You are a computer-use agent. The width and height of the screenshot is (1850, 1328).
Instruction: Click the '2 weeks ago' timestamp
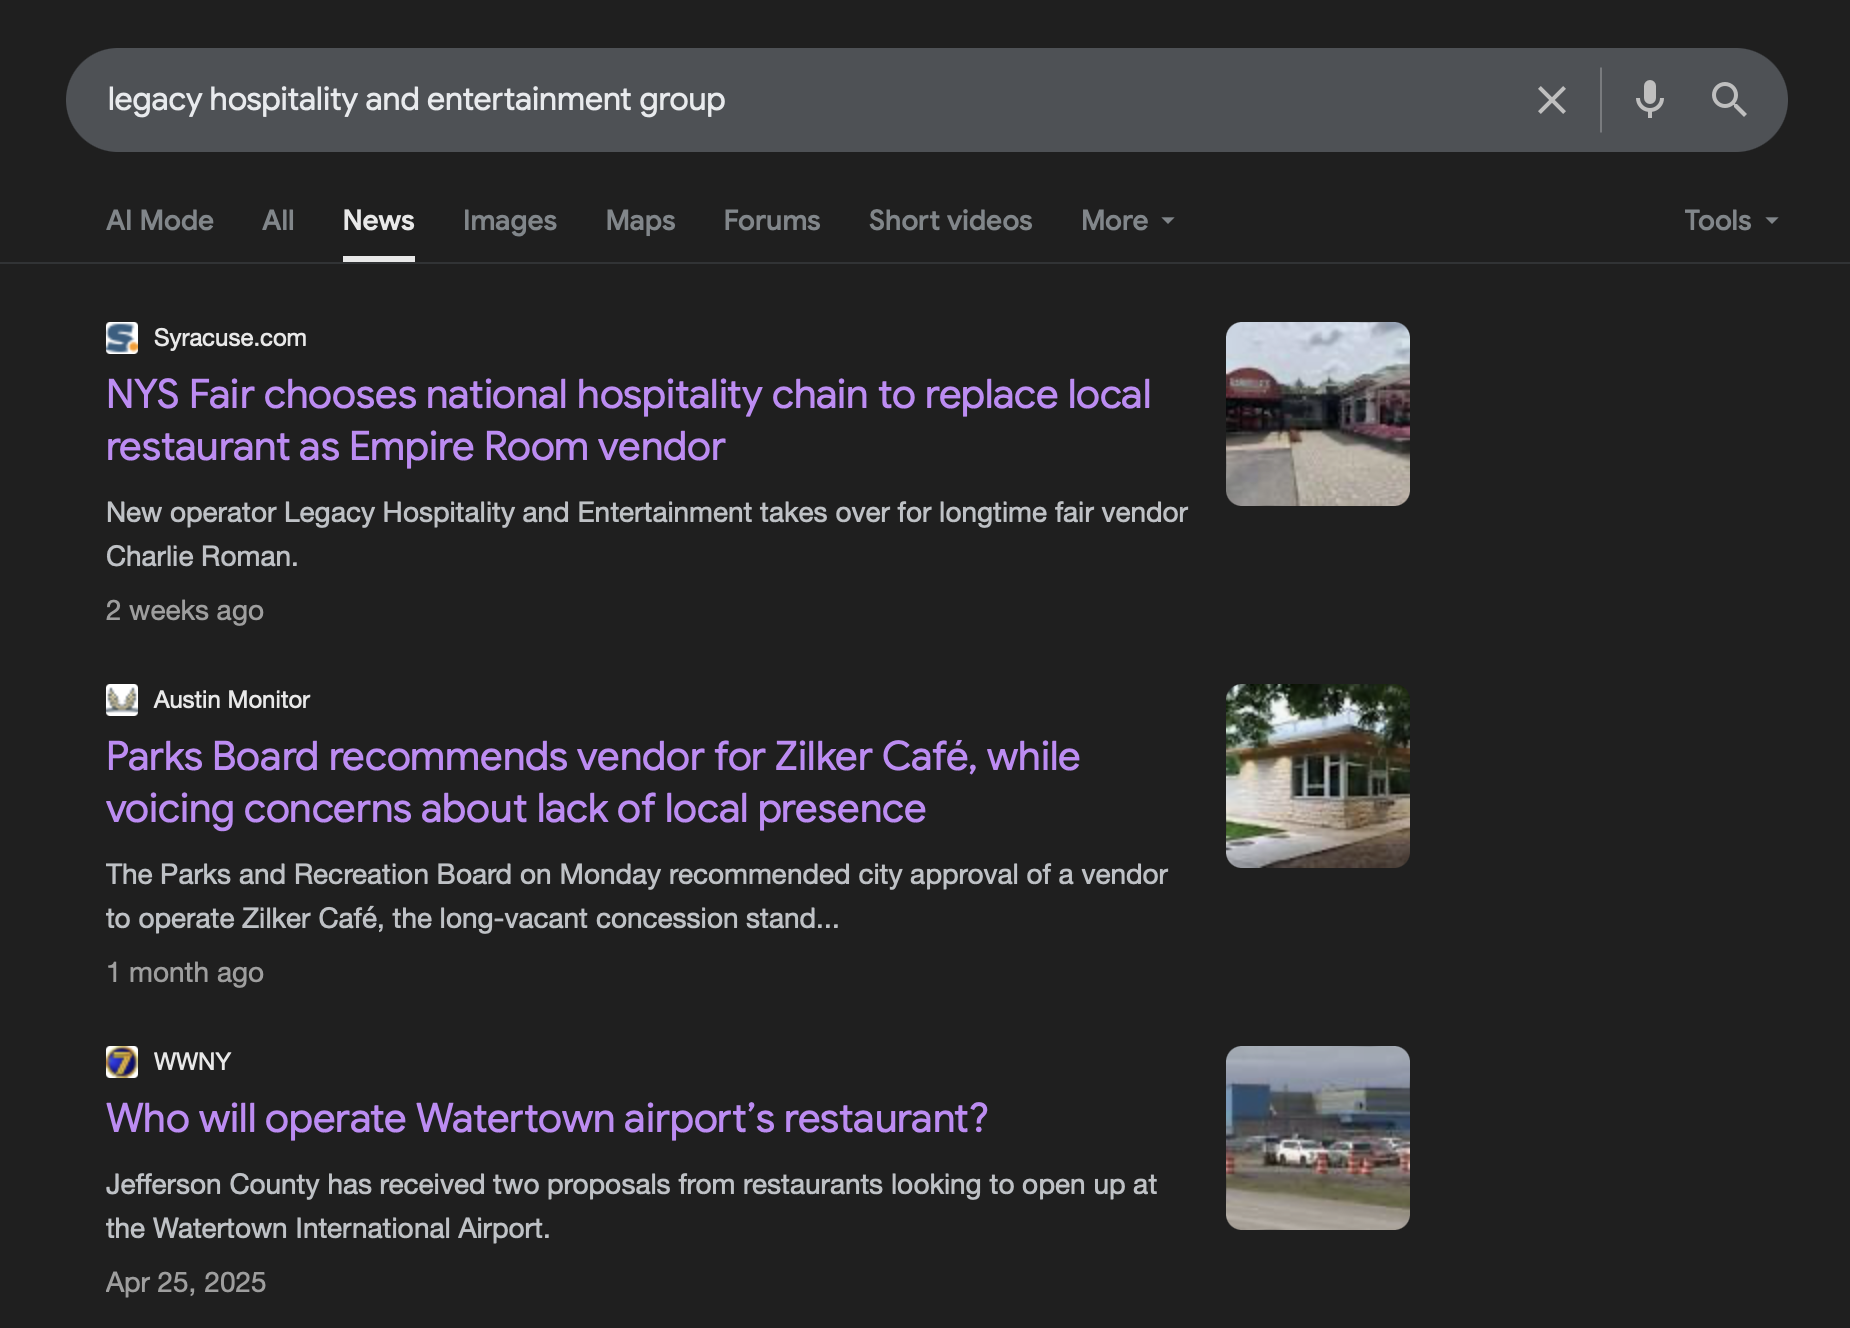(185, 610)
